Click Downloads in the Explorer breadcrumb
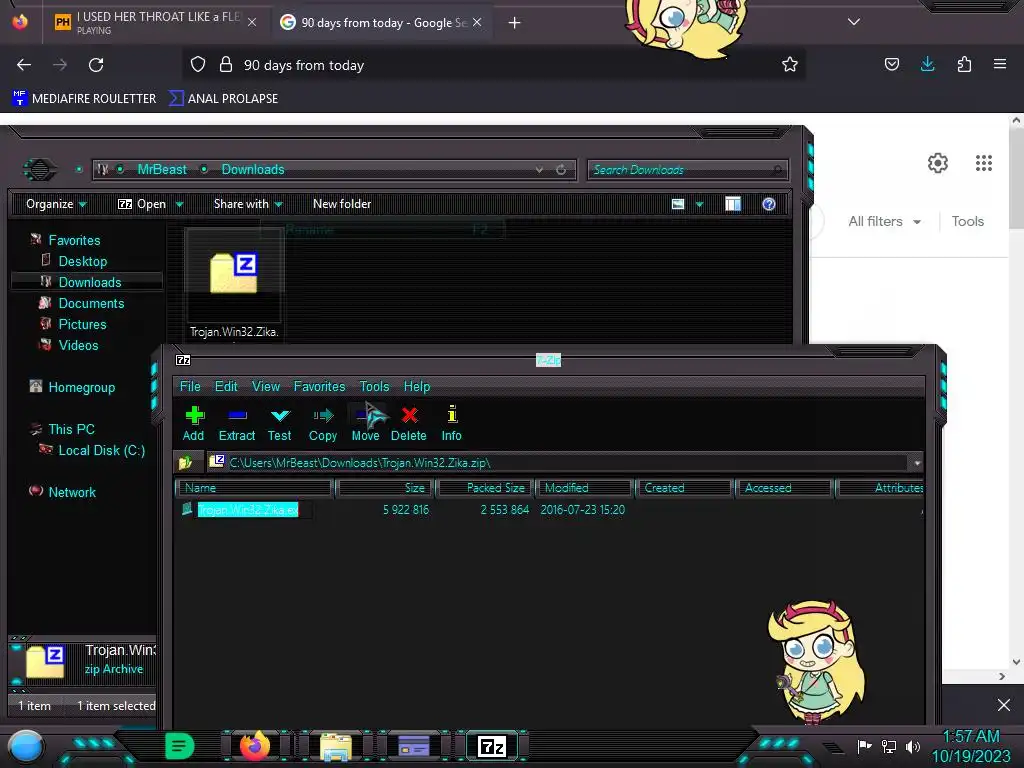1024x768 pixels. 253,169
